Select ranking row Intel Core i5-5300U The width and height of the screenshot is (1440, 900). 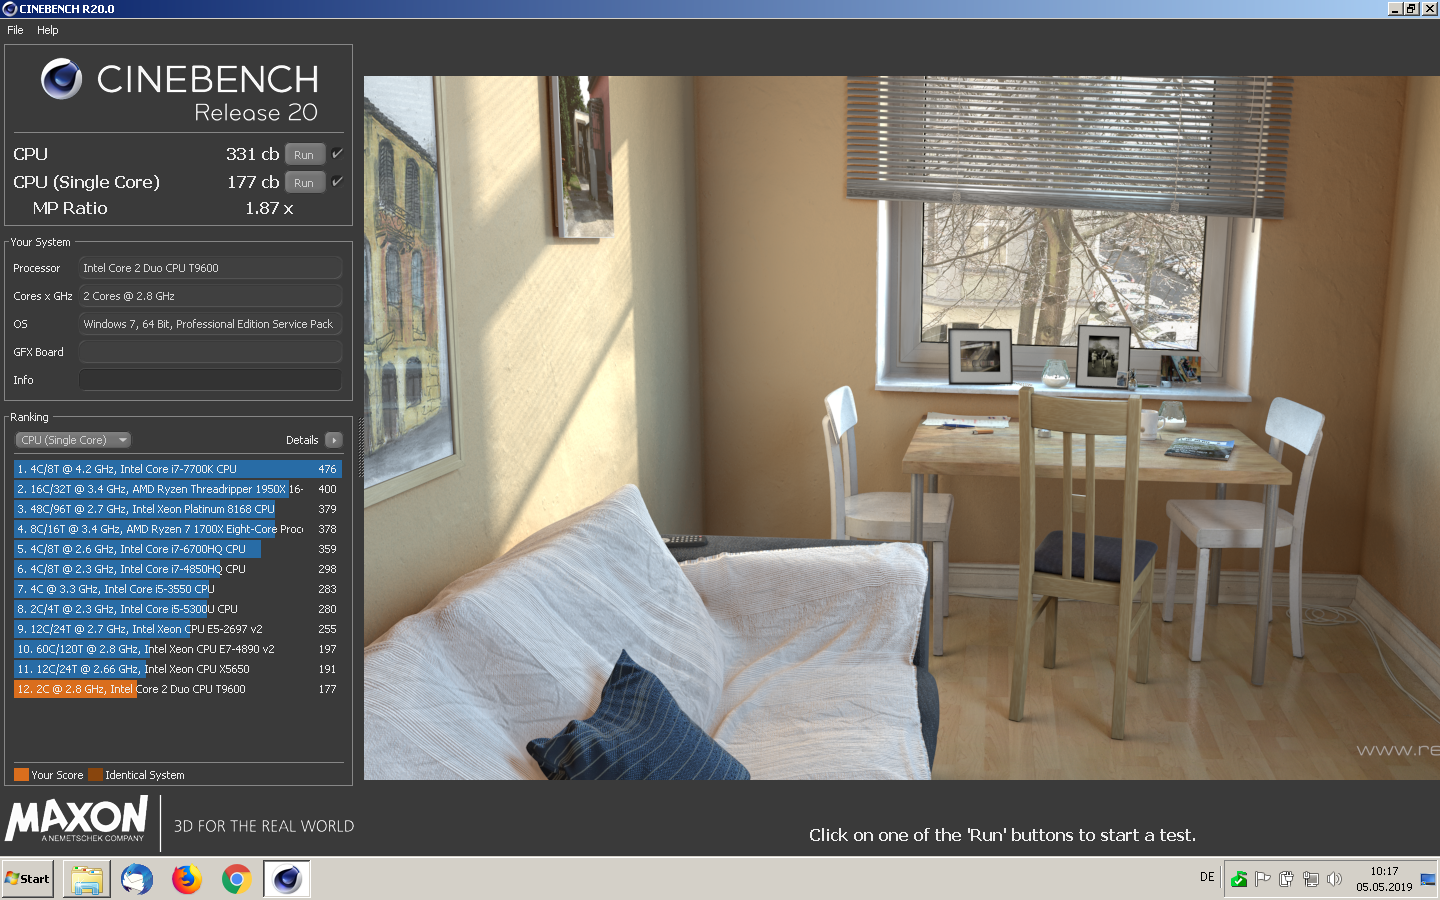pyautogui.click(x=178, y=609)
